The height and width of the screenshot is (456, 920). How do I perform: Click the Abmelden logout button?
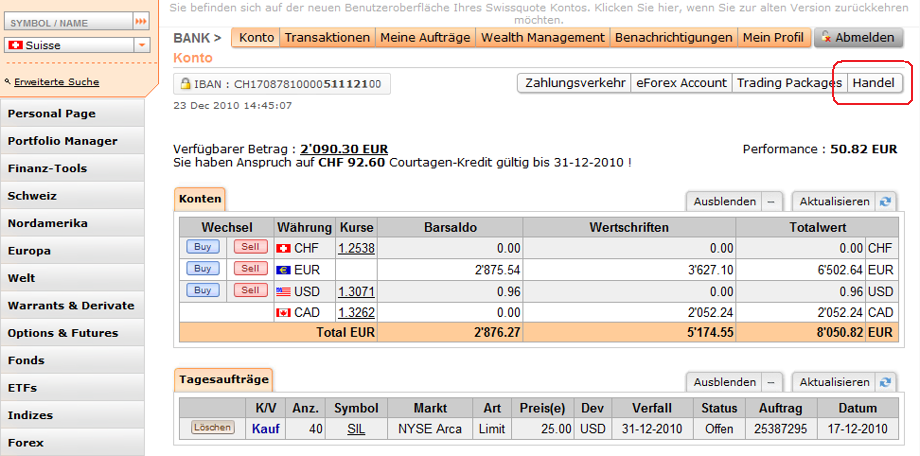[x=858, y=38]
